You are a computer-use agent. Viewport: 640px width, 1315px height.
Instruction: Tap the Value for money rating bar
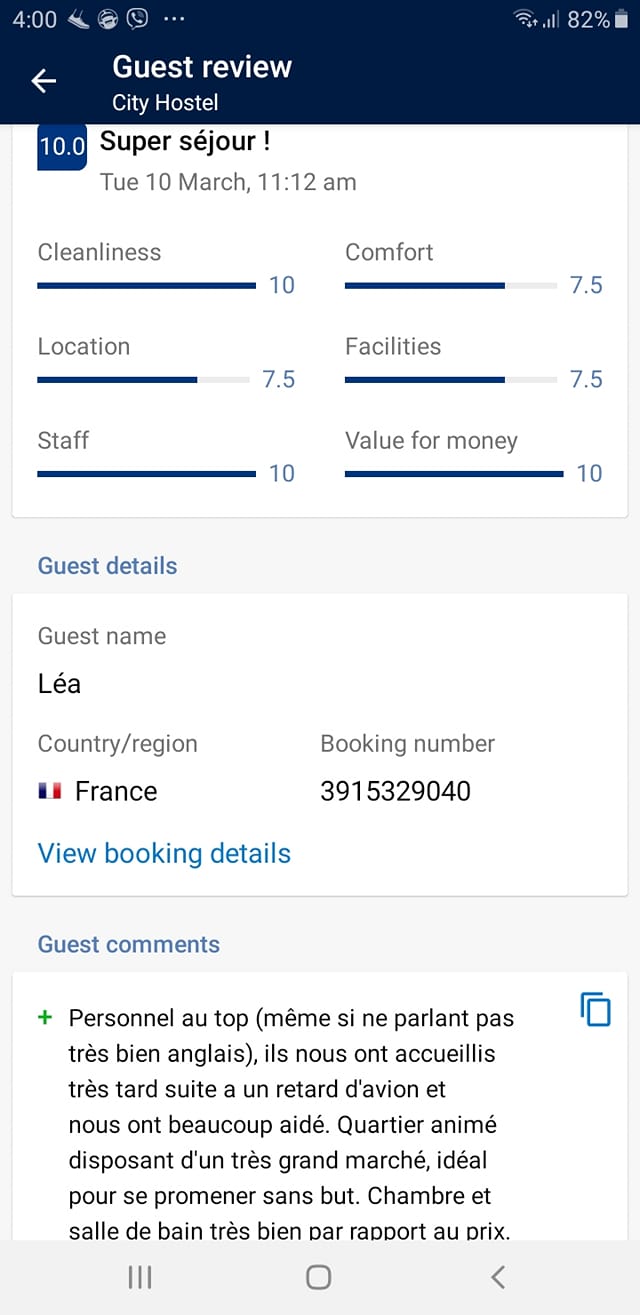tap(454, 474)
